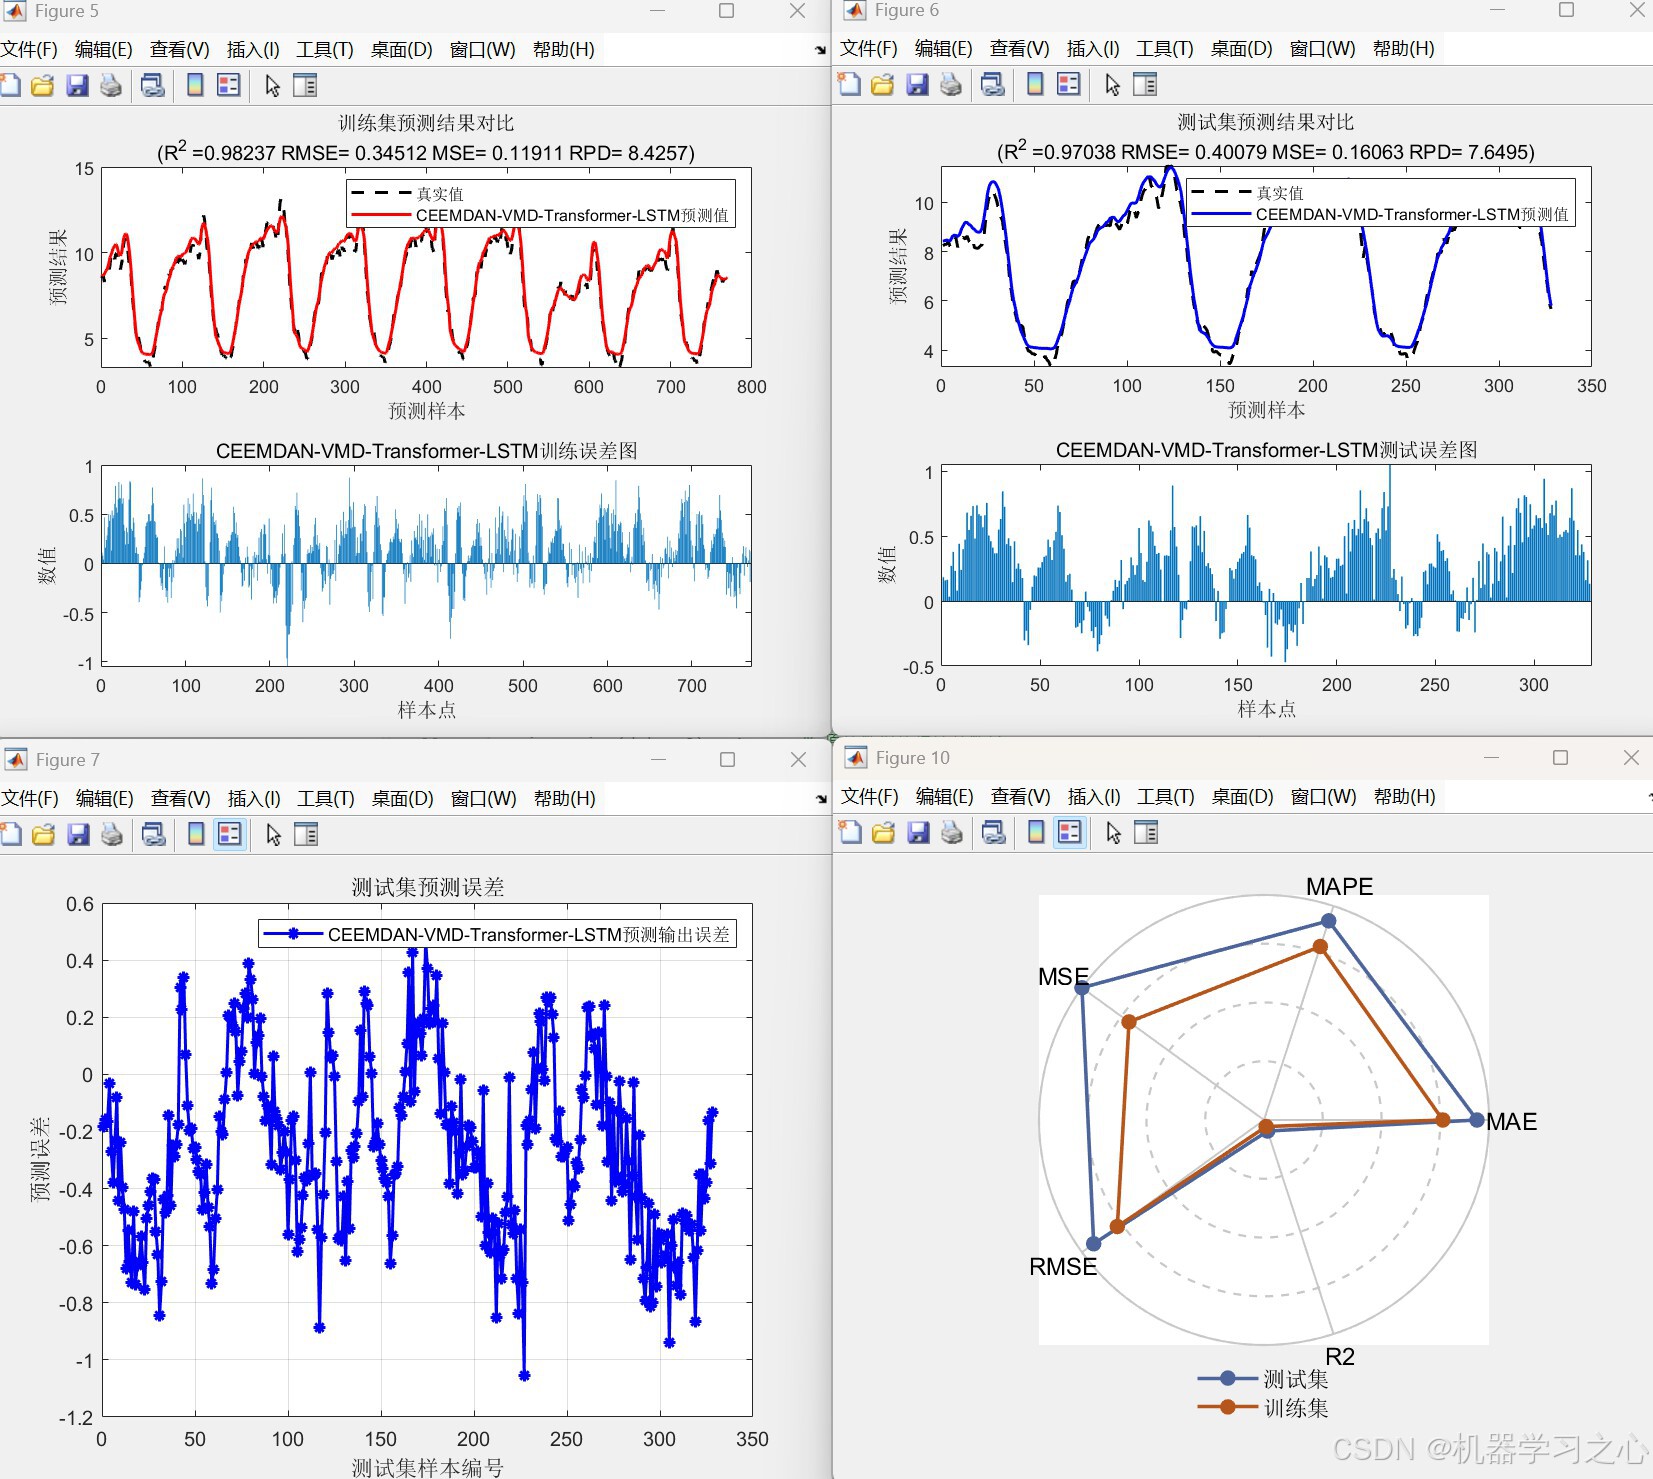Open 文件(F) menu in Figure 10

pyautogui.click(x=870, y=796)
